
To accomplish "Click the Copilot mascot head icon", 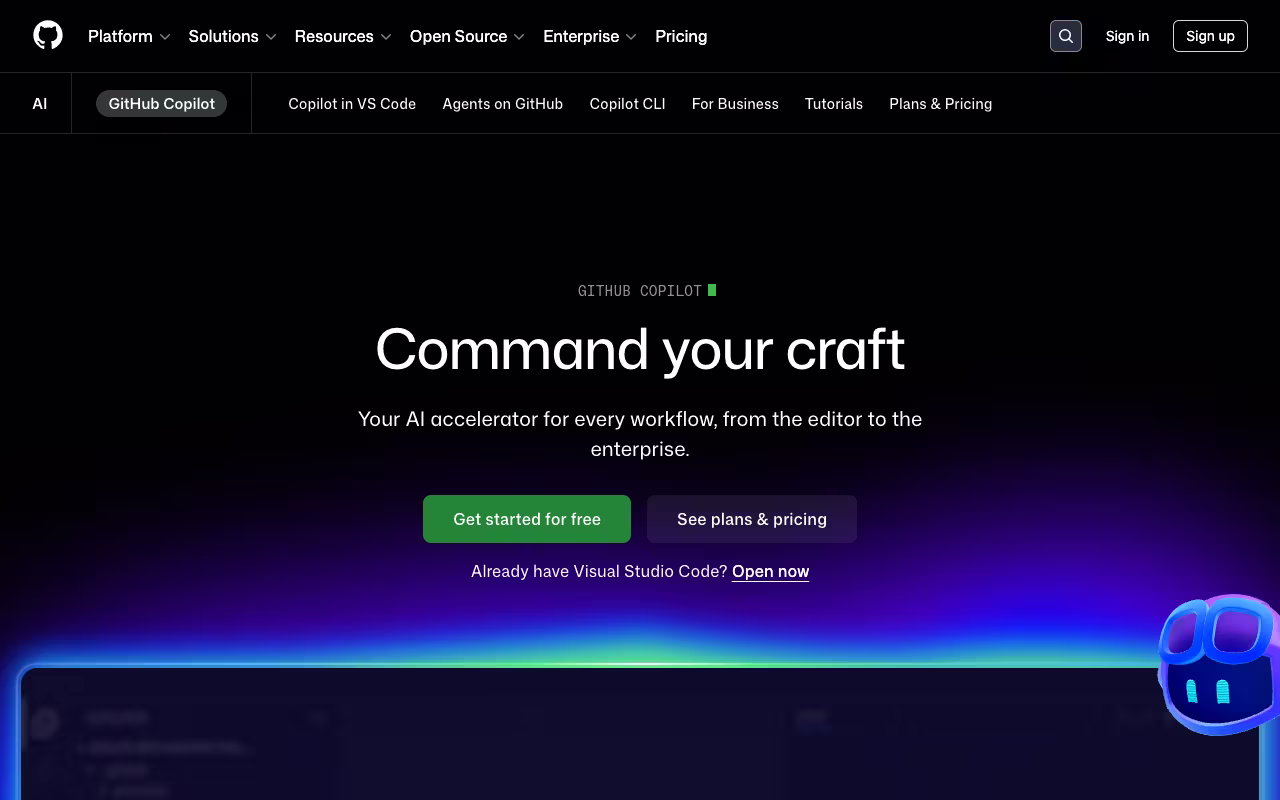I will click(x=1220, y=664).
